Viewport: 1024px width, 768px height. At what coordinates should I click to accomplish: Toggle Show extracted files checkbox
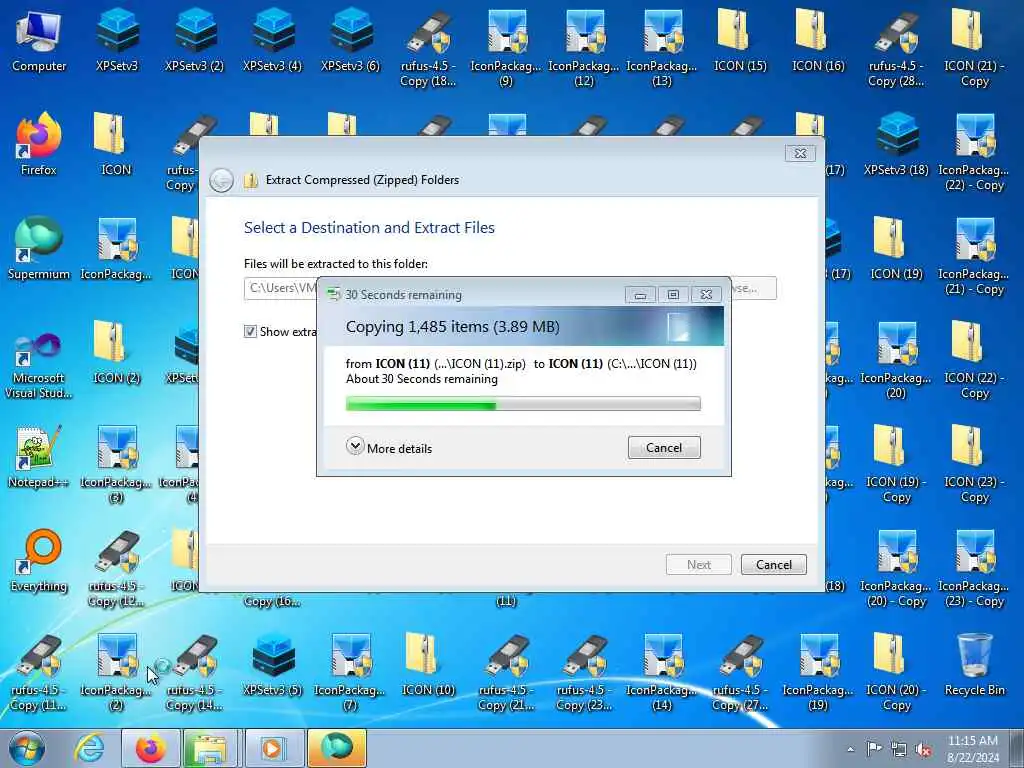250,331
